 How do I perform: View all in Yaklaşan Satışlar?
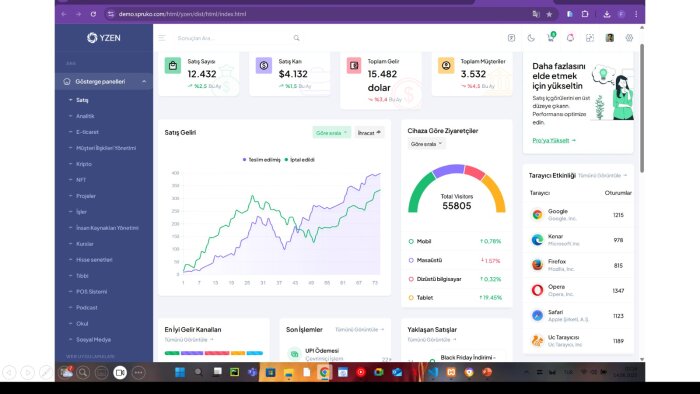point(431,340)
